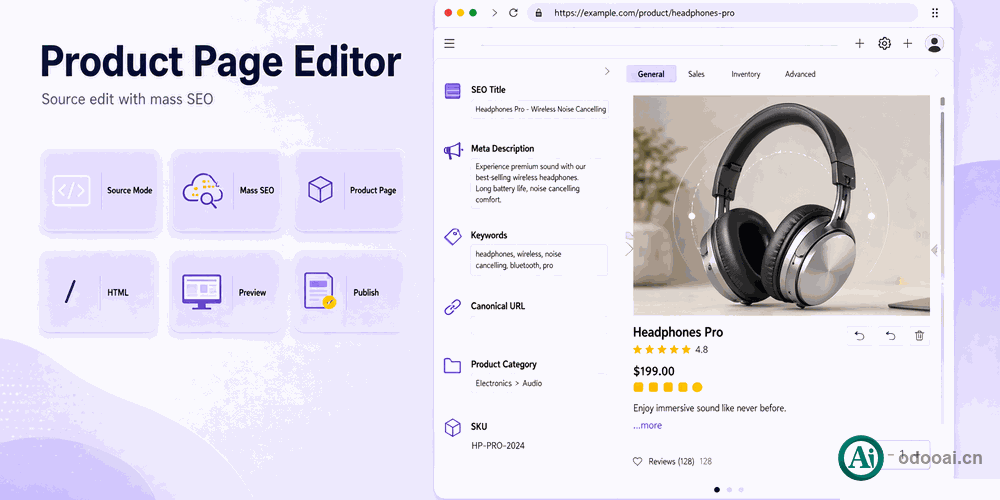Expand the description with the ...more link
The image size is (1000, 500).
click(647, 425)
